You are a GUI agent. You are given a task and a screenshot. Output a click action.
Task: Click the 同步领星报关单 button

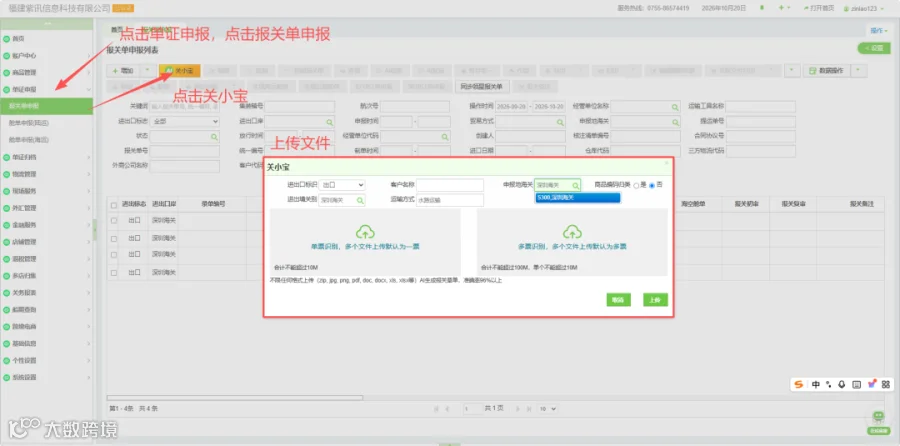coord(481,87)
